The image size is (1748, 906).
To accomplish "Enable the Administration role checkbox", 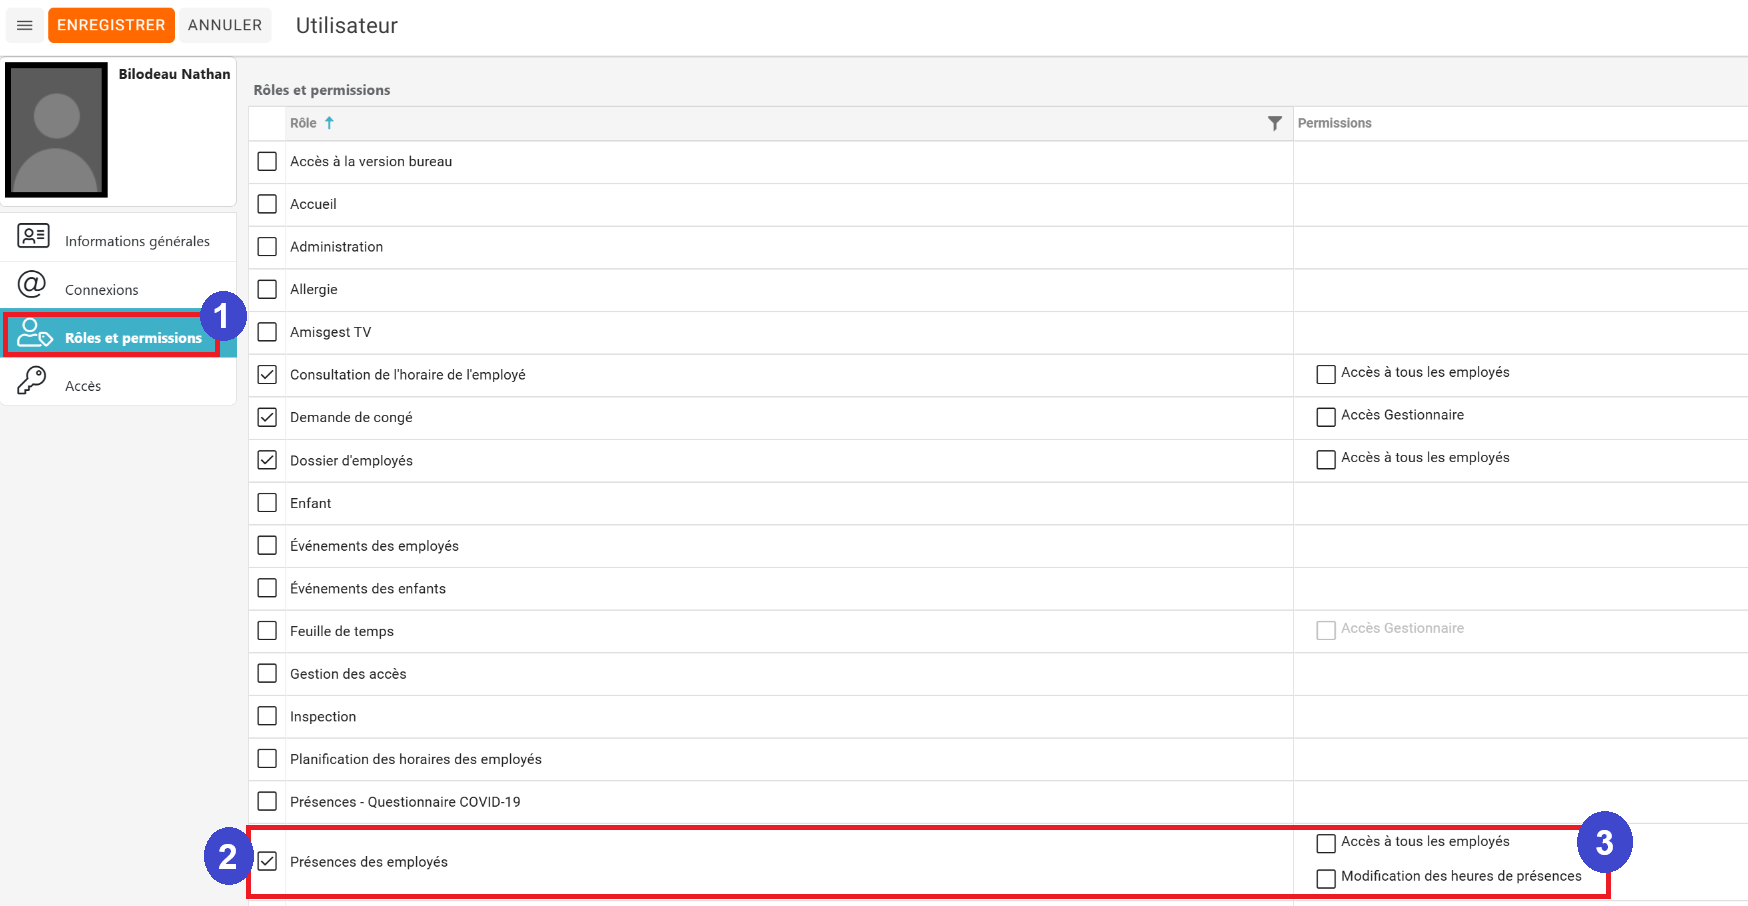I will tap(267, 246).
